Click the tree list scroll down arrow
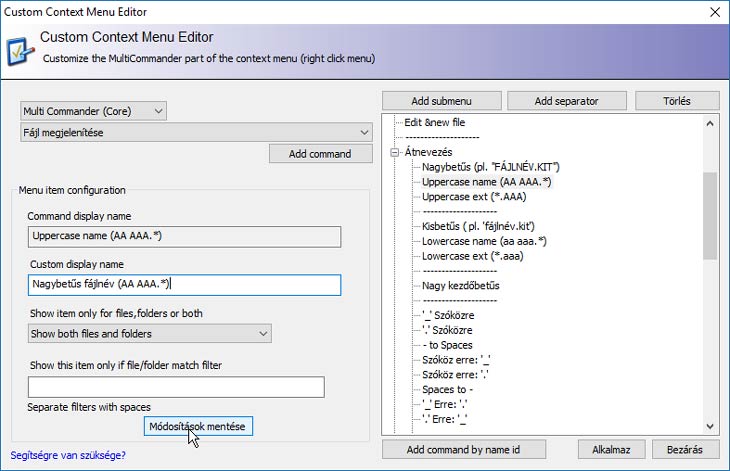The image size is (730, 471). click(x=709, y=425)
